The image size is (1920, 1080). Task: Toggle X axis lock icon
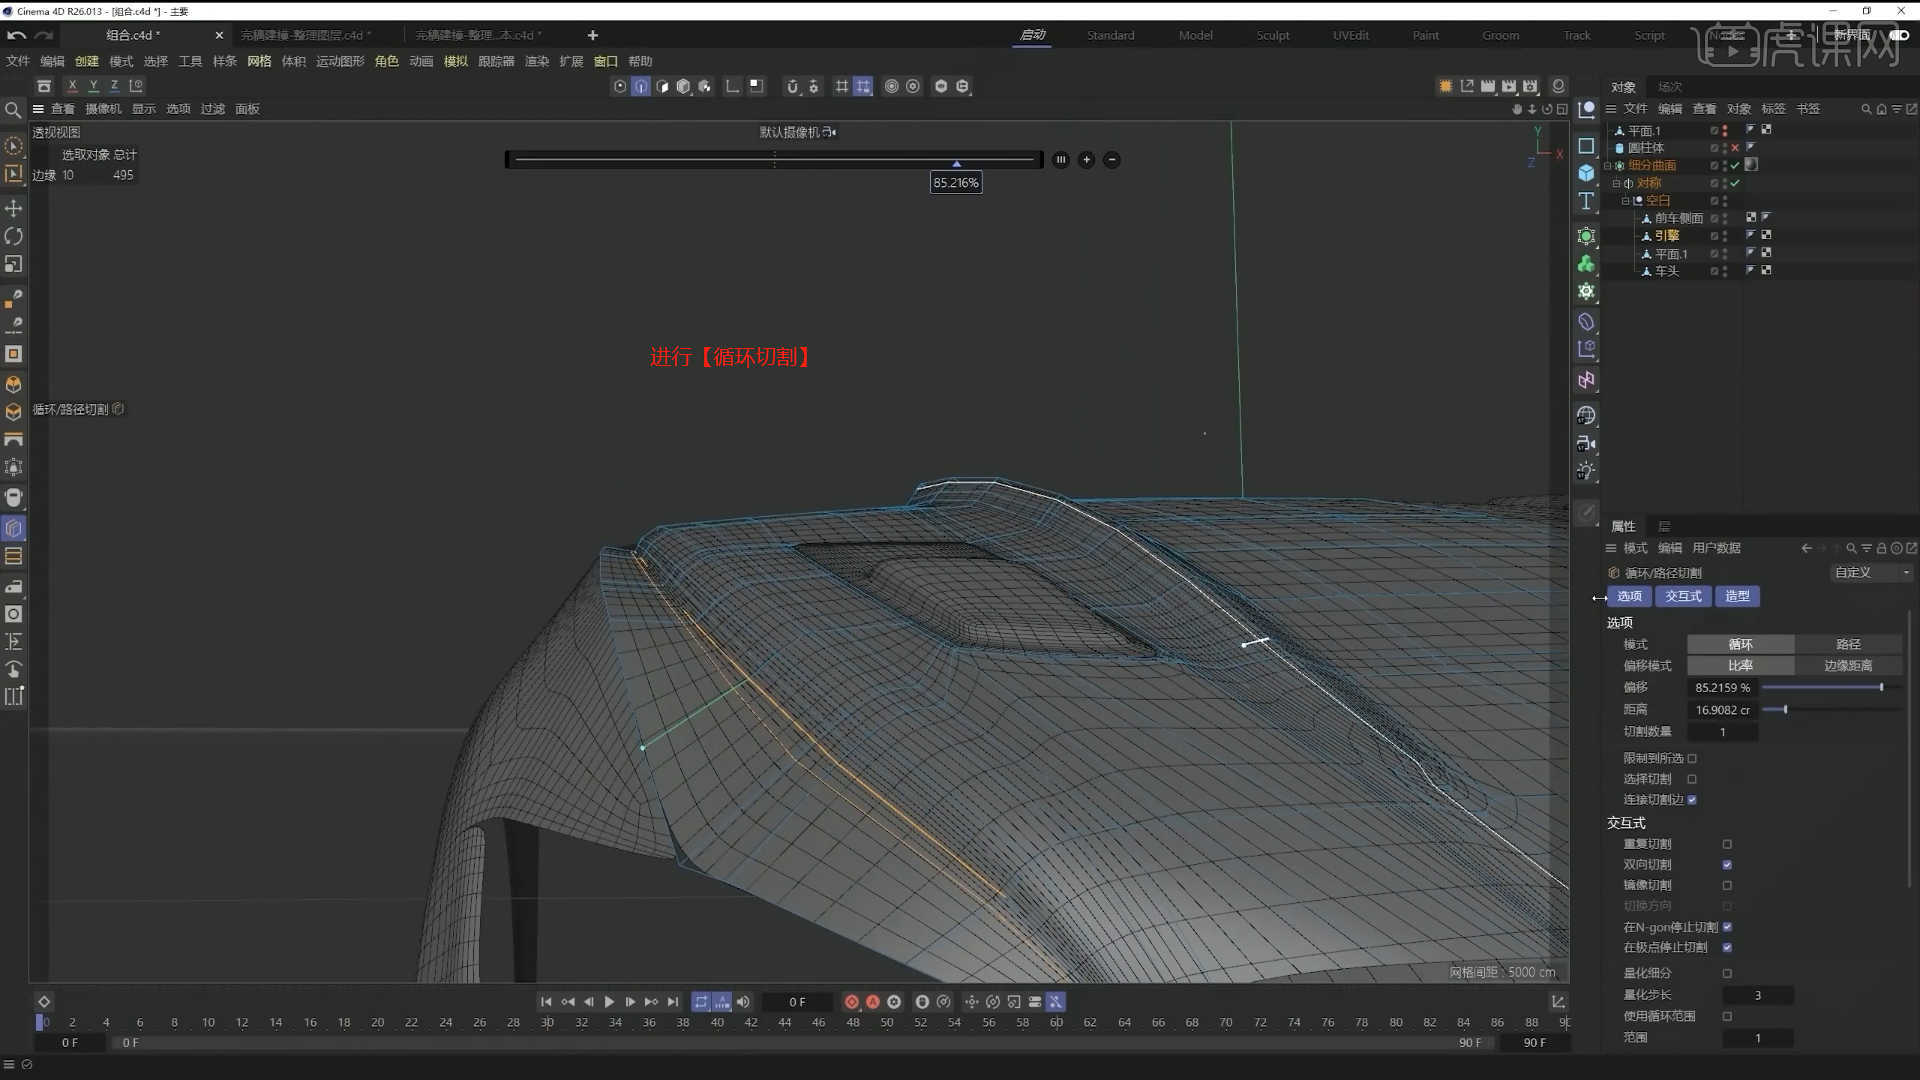(72, 86)
